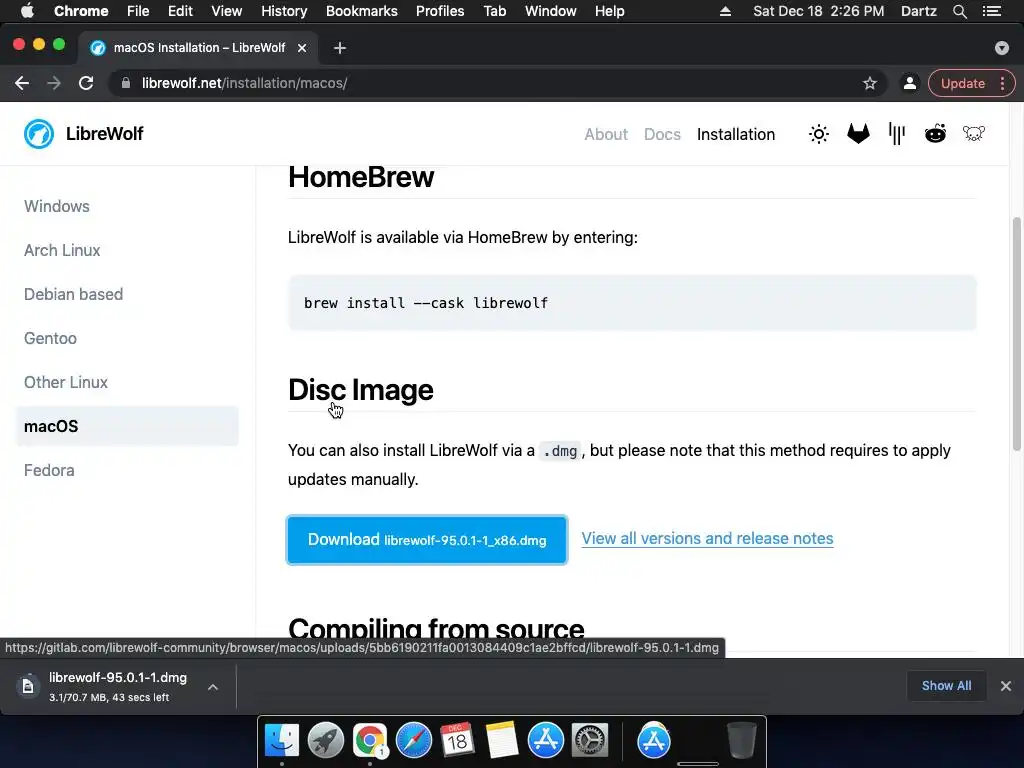The image size is (1024, 768).
Task: Click Download librewolf-95.0.1-1_x86.dmg button
Action: pos(427,540)
